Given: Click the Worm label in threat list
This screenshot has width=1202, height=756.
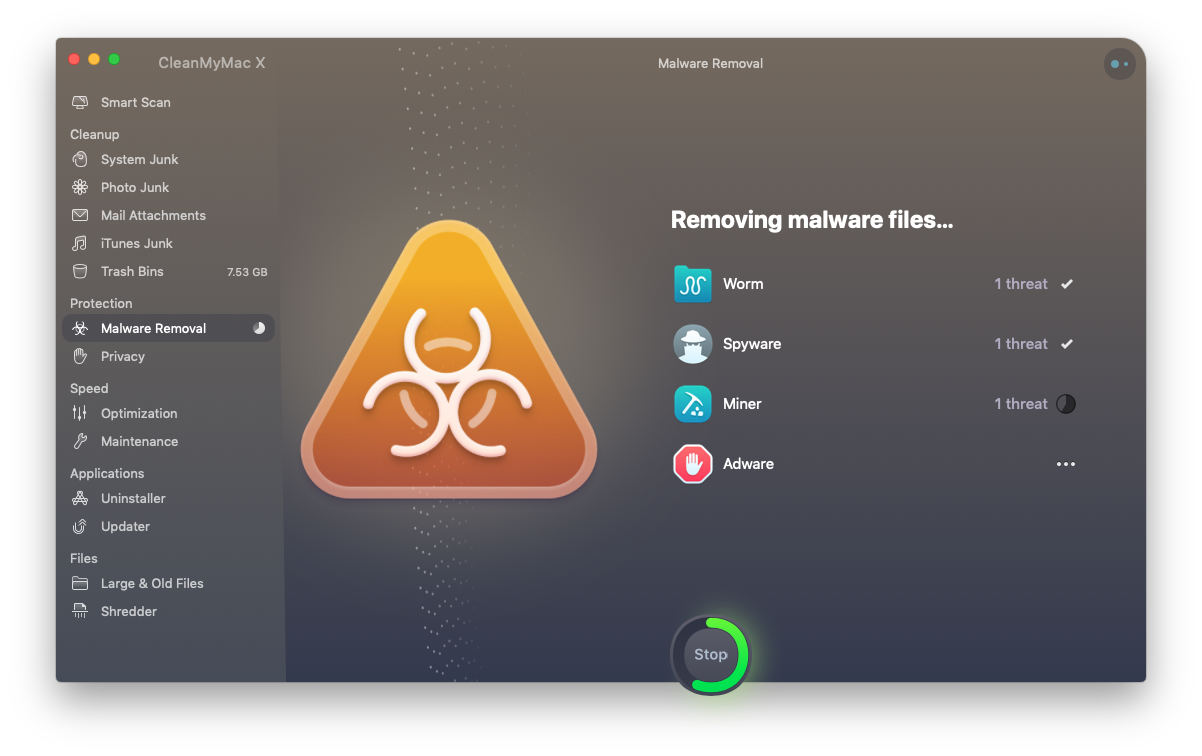Looking at the screenshot, I should (743, 284).
